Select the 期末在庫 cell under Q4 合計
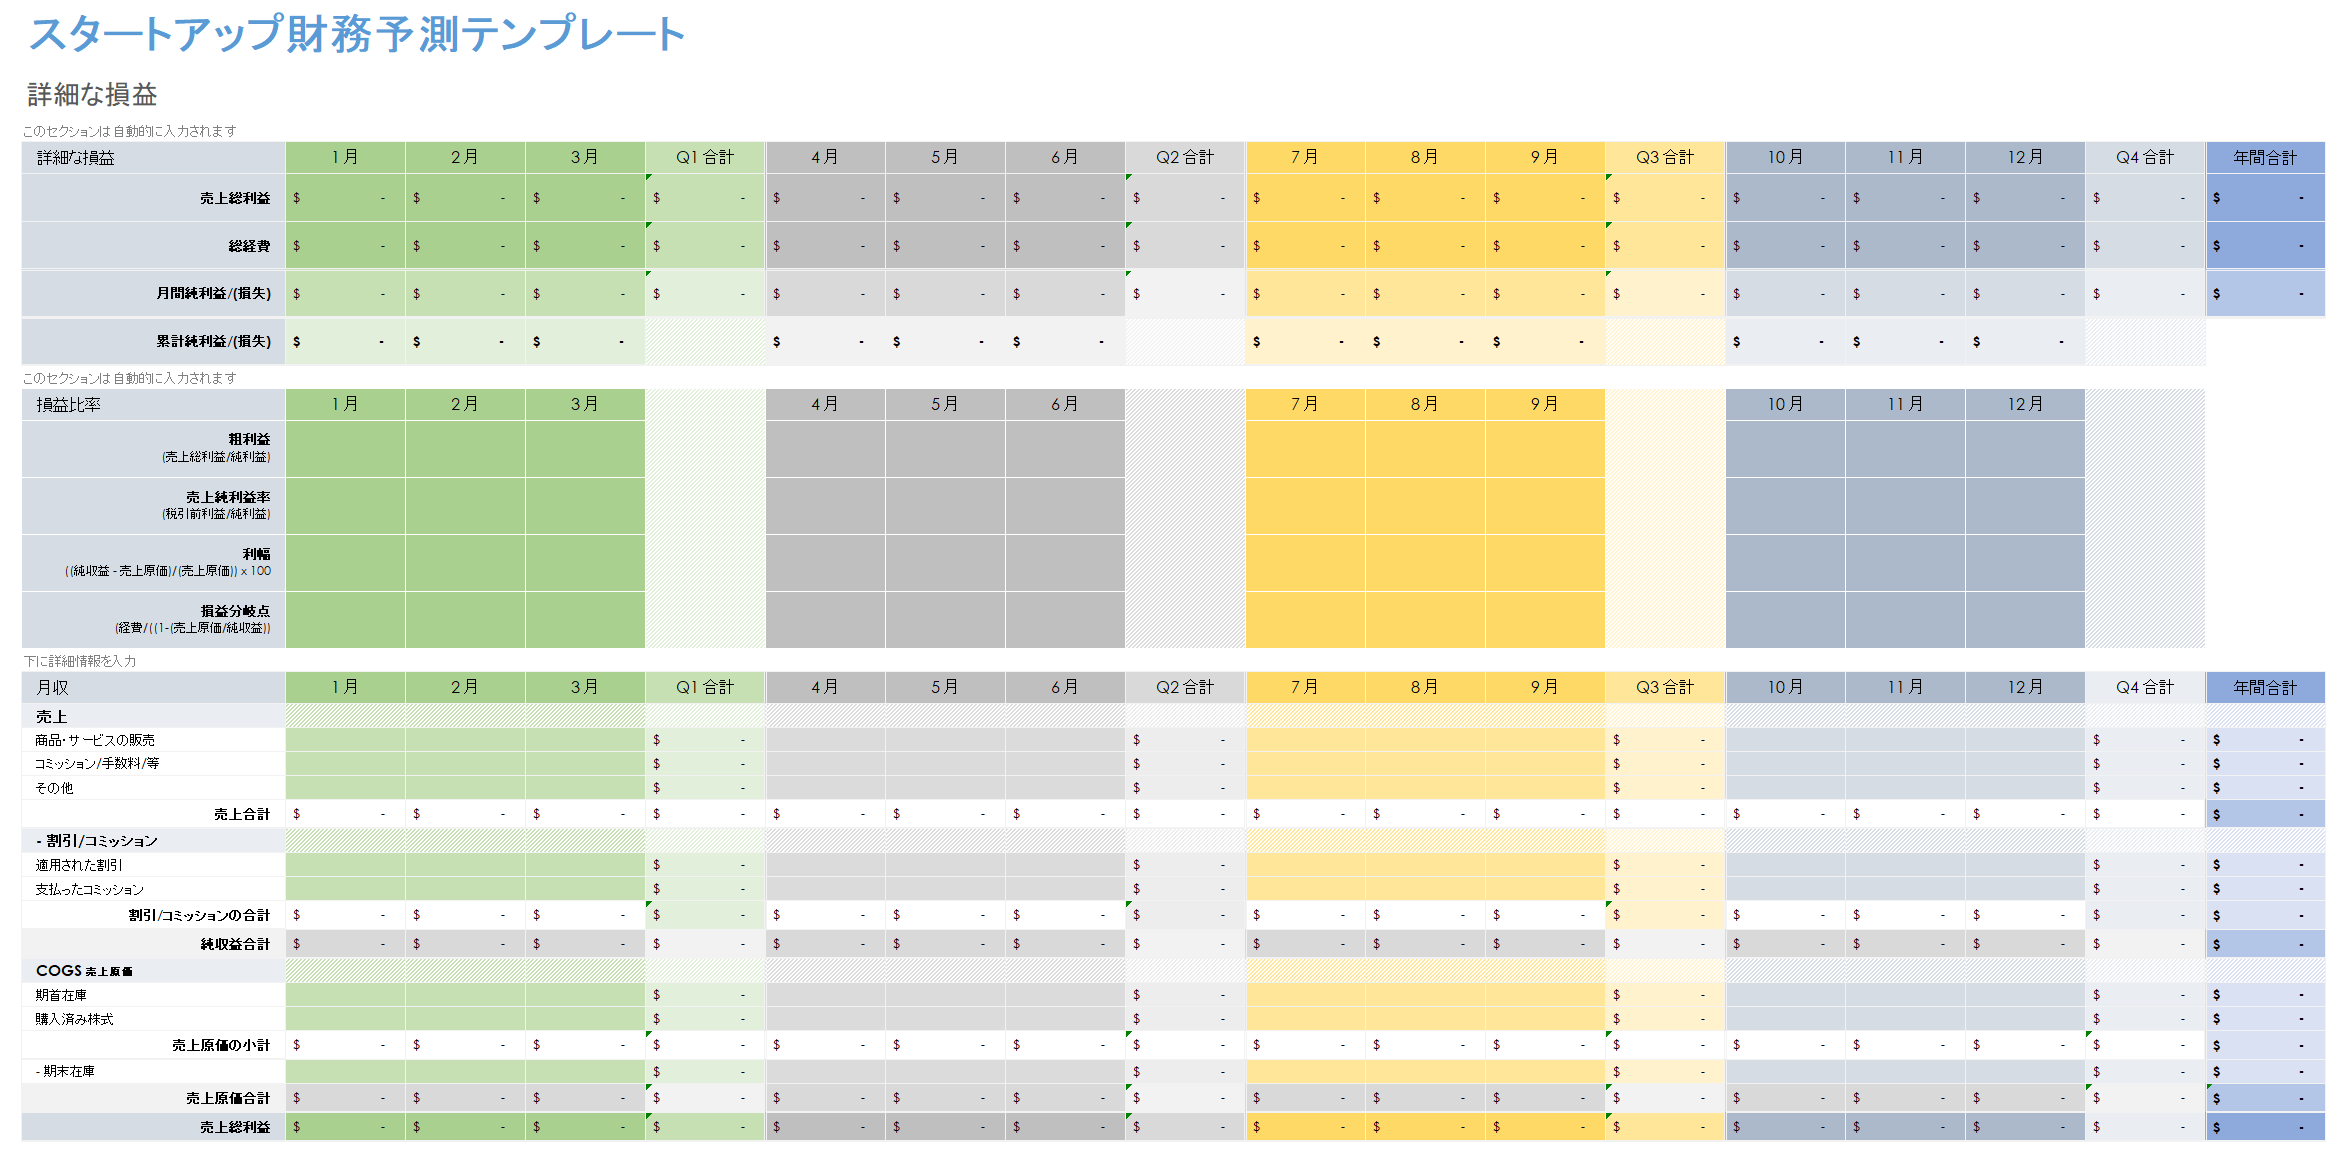 2145,1072
